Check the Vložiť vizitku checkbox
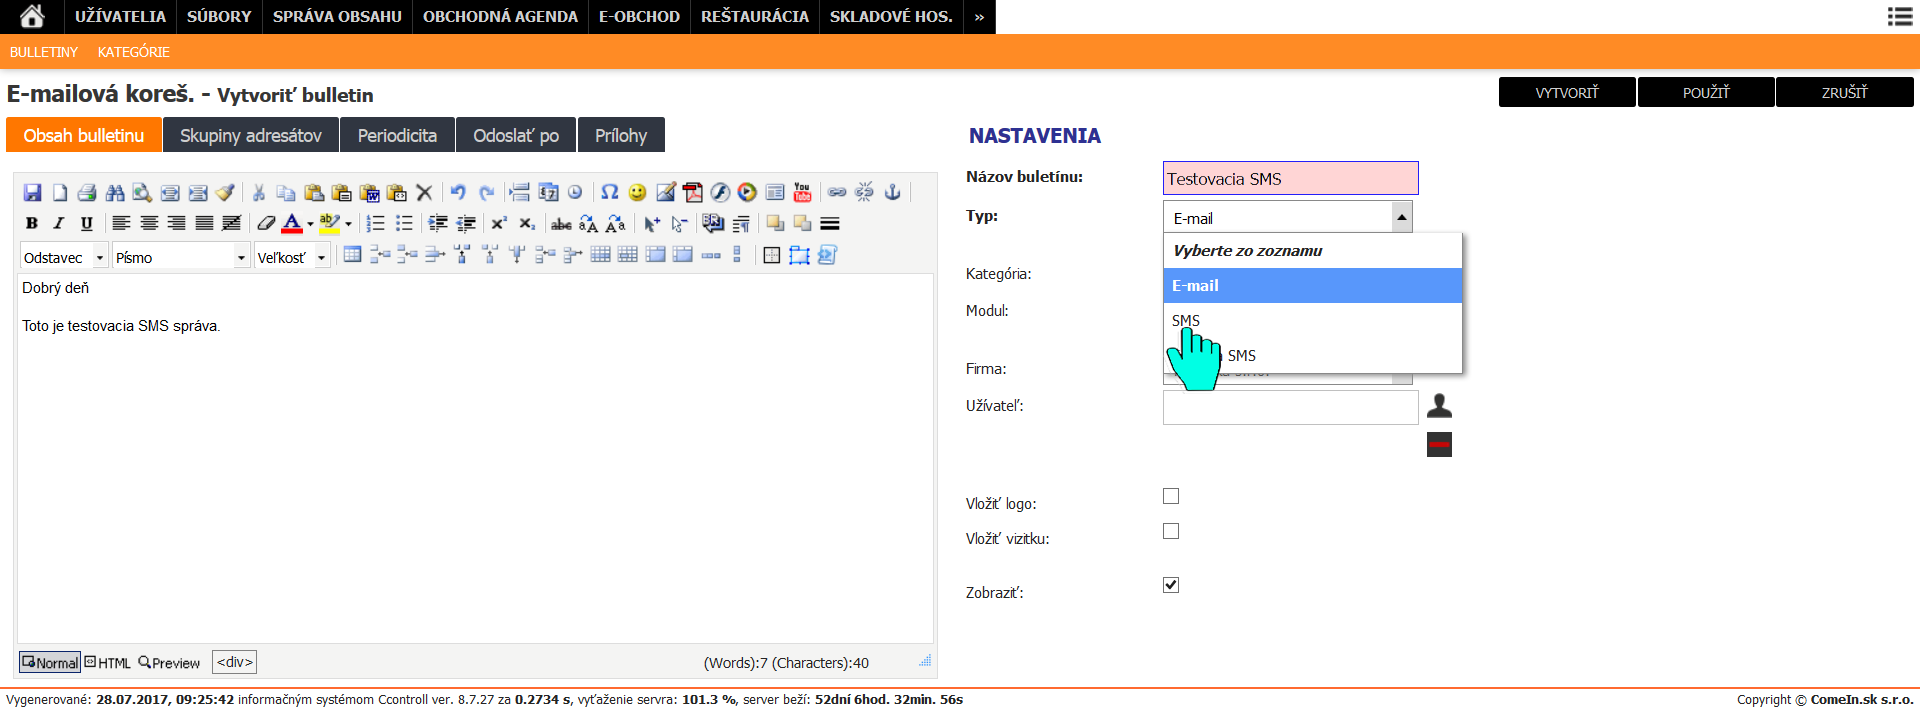Screen dimensions: 1920x714 click(x=1171, y=531)
